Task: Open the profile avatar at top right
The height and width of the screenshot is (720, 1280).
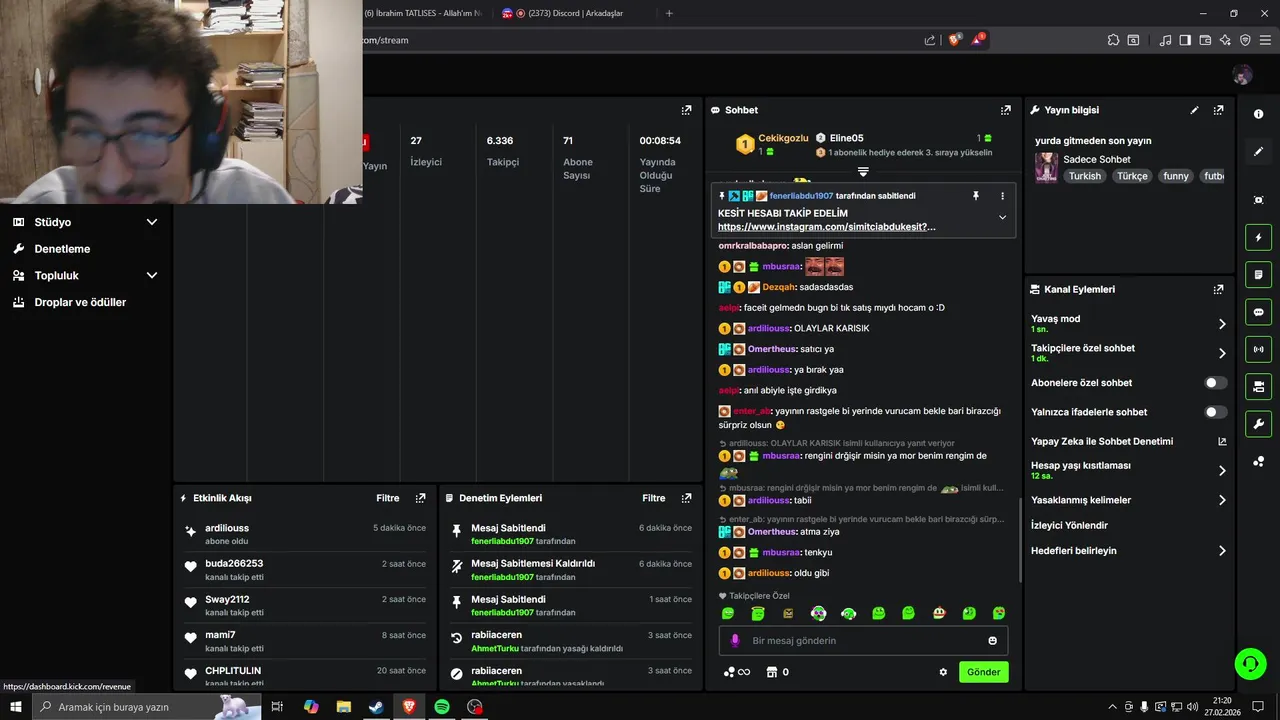Action: coord(1242,75)
